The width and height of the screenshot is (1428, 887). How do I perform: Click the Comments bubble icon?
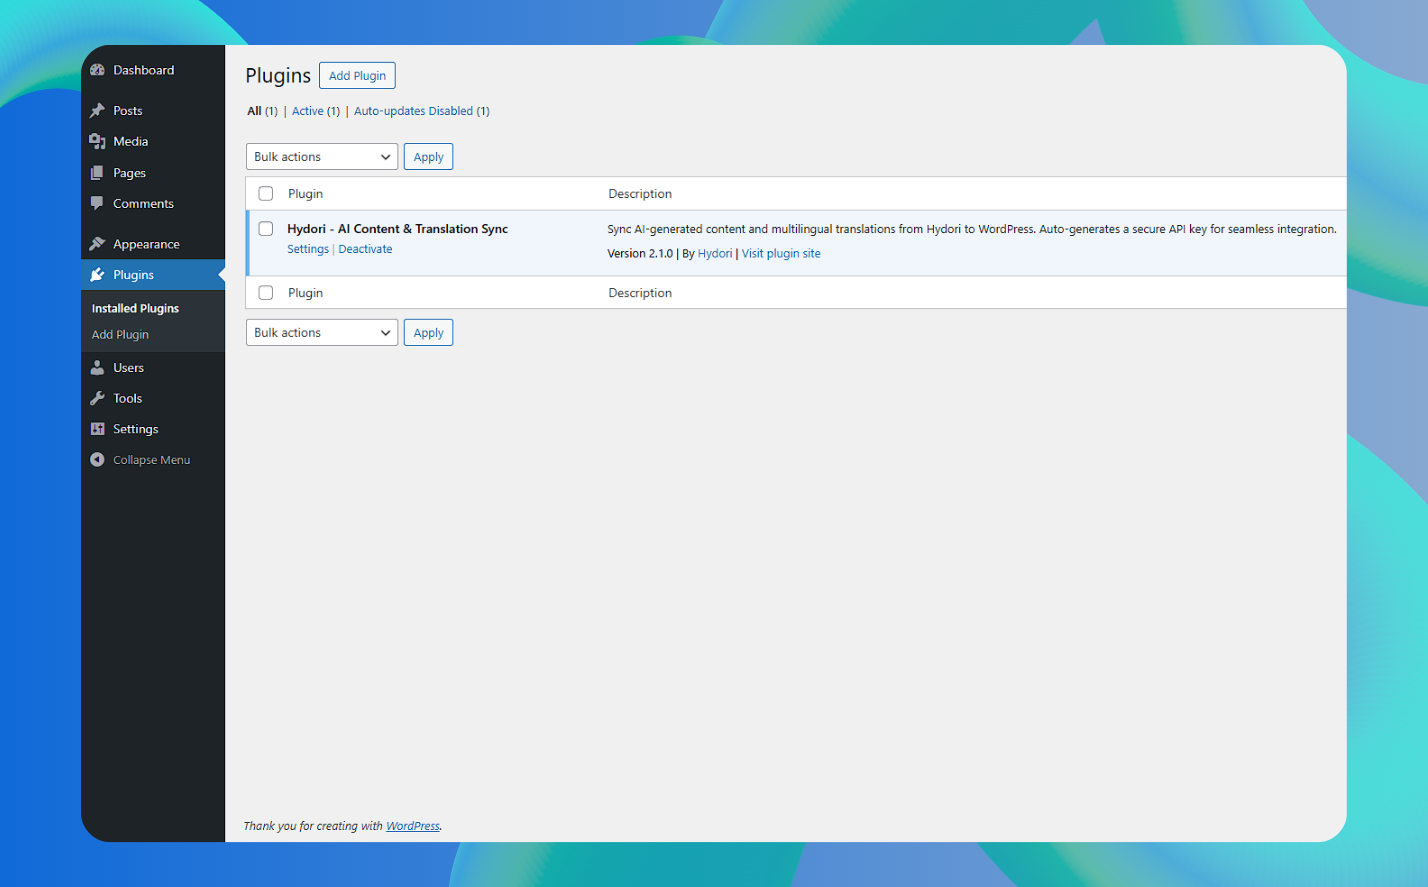click(x=97, y=204)
